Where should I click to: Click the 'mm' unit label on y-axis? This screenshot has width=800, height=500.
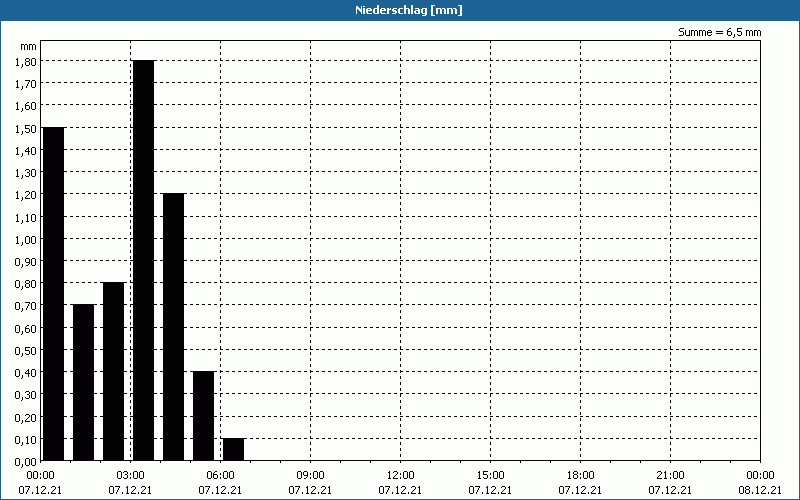[29, 46]
